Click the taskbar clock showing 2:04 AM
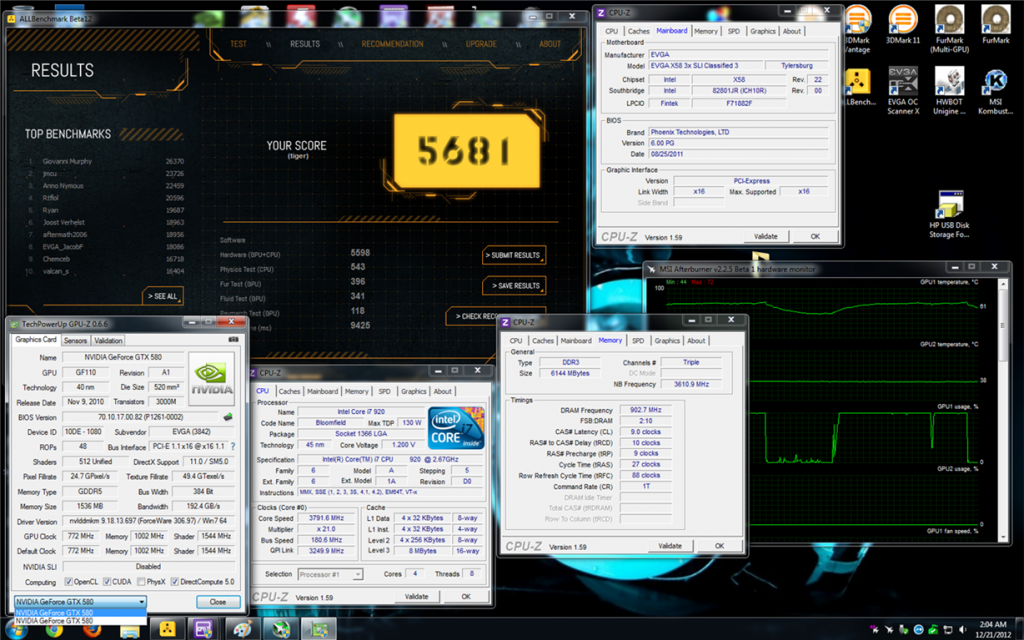This screenshot has height=640, width=1024. (993, 630)
